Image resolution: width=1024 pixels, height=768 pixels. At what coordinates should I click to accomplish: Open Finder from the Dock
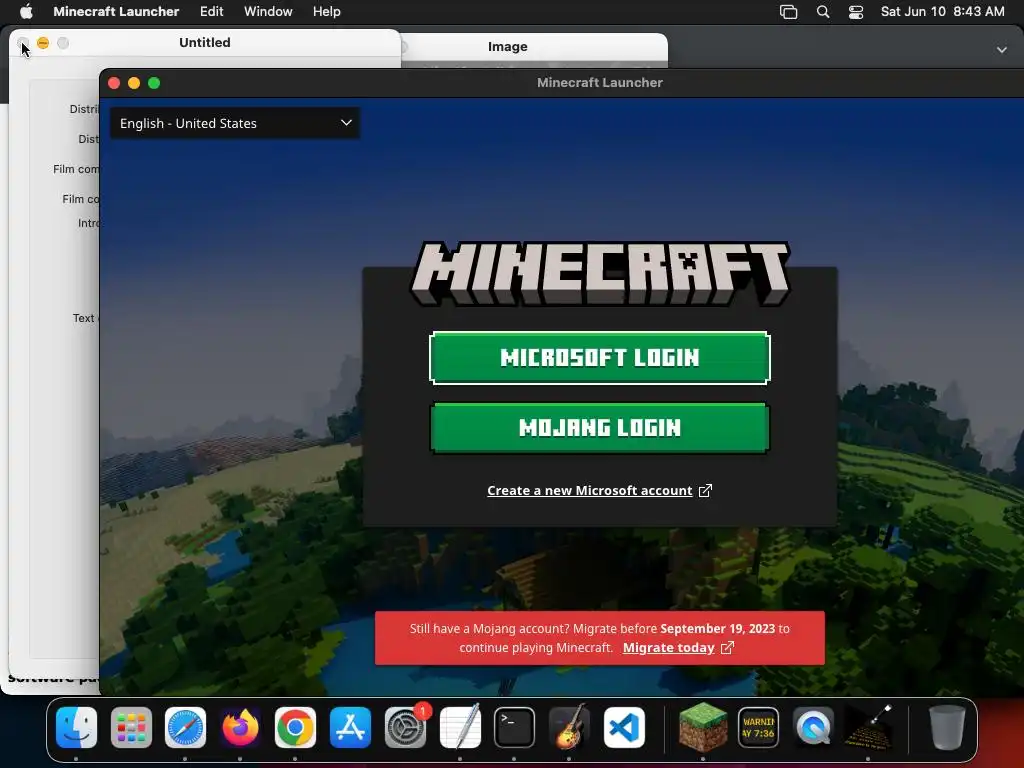(76, 727)
